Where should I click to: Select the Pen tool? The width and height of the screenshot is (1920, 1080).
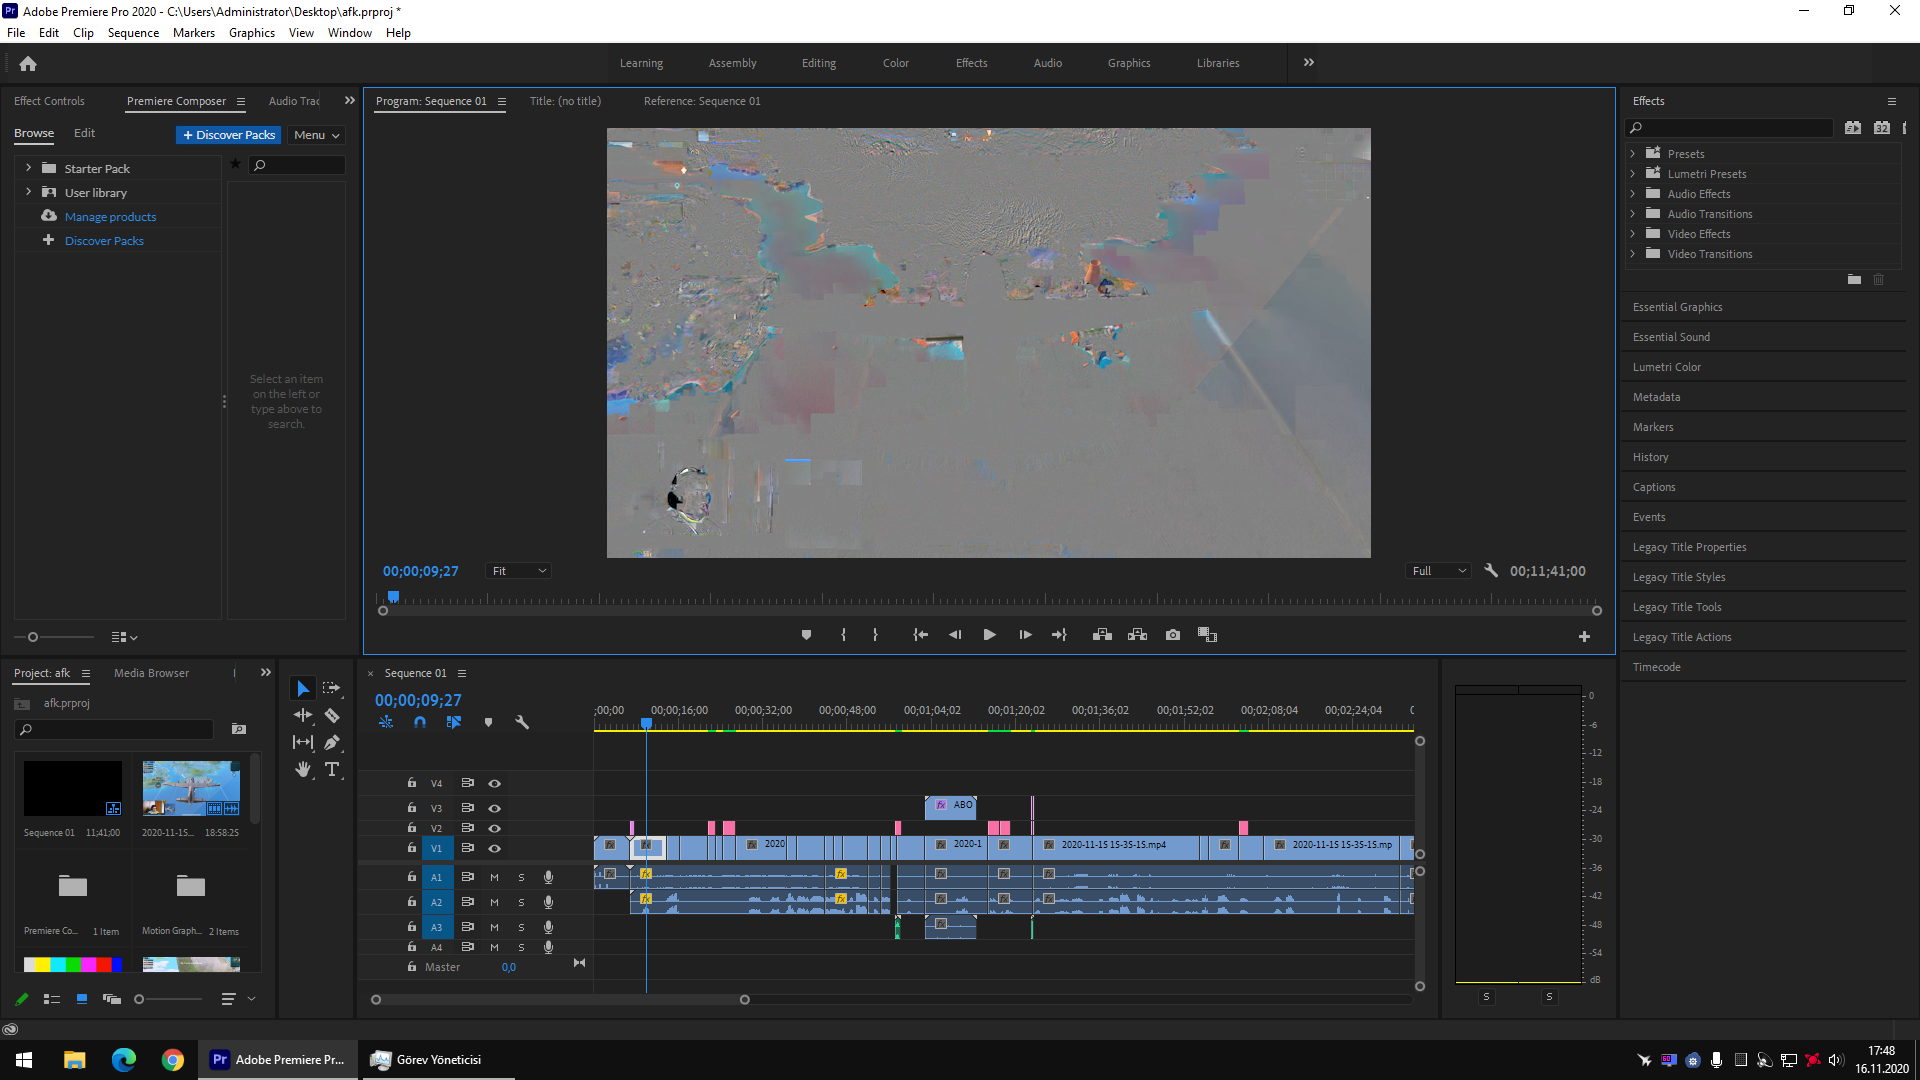[x=332, y=742]
